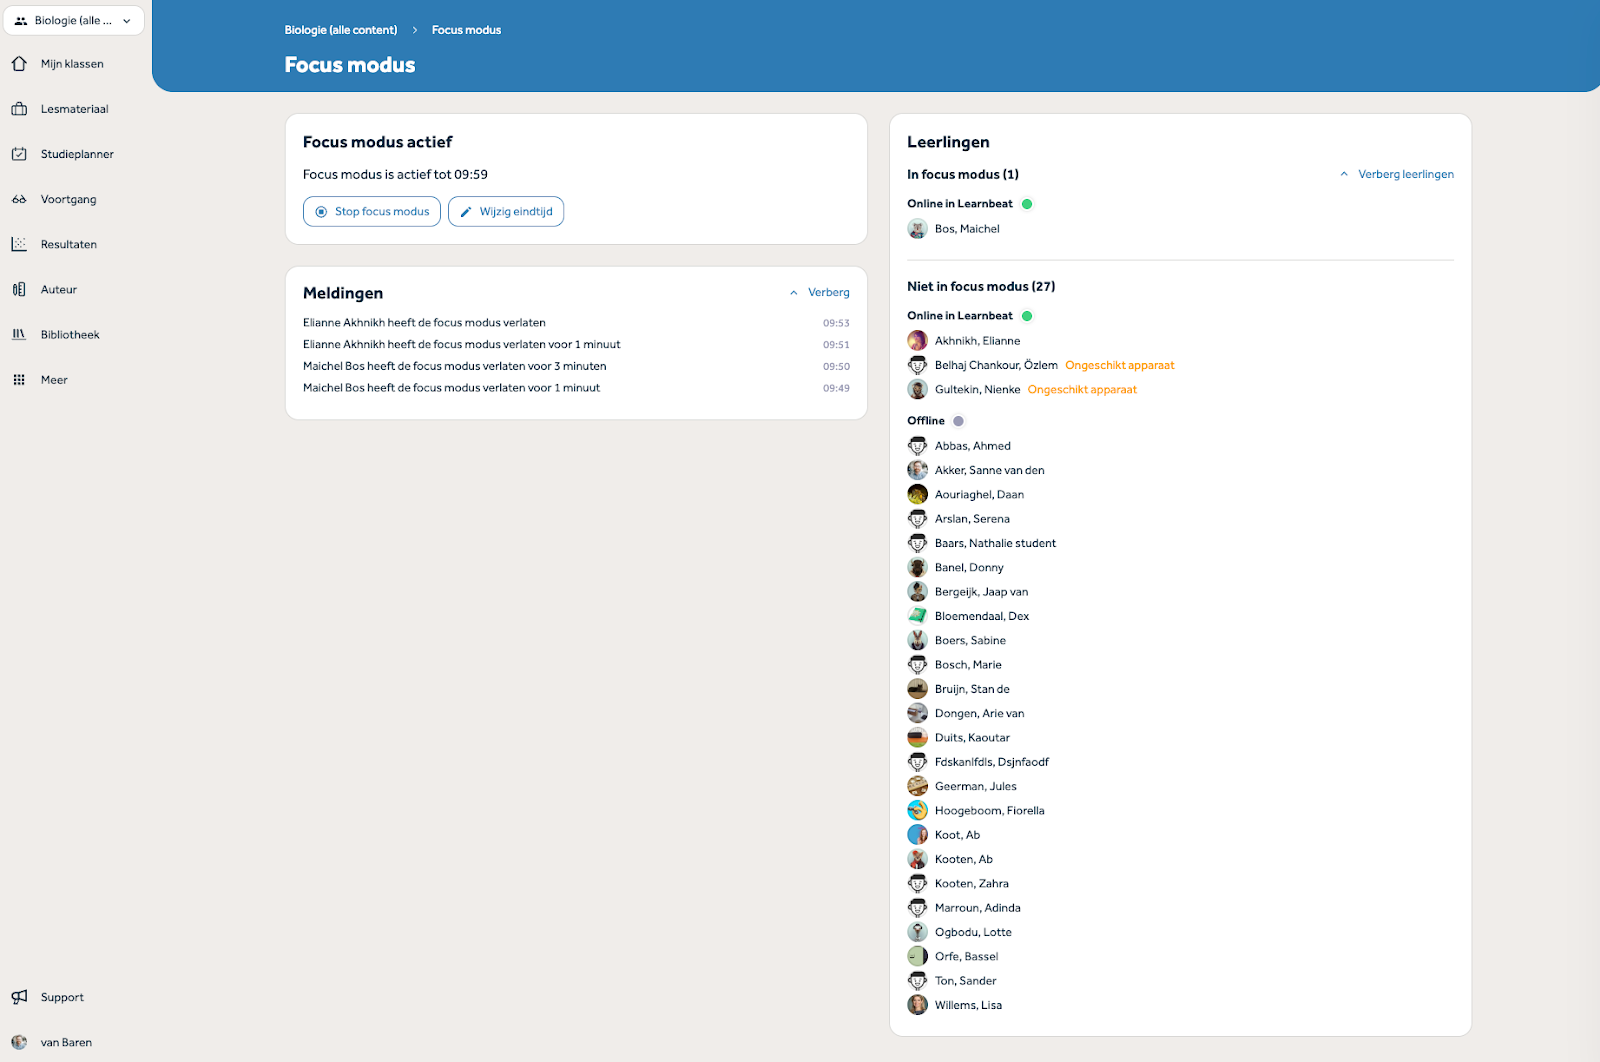Click avatar of Bos, Maichel

(917, 229)
